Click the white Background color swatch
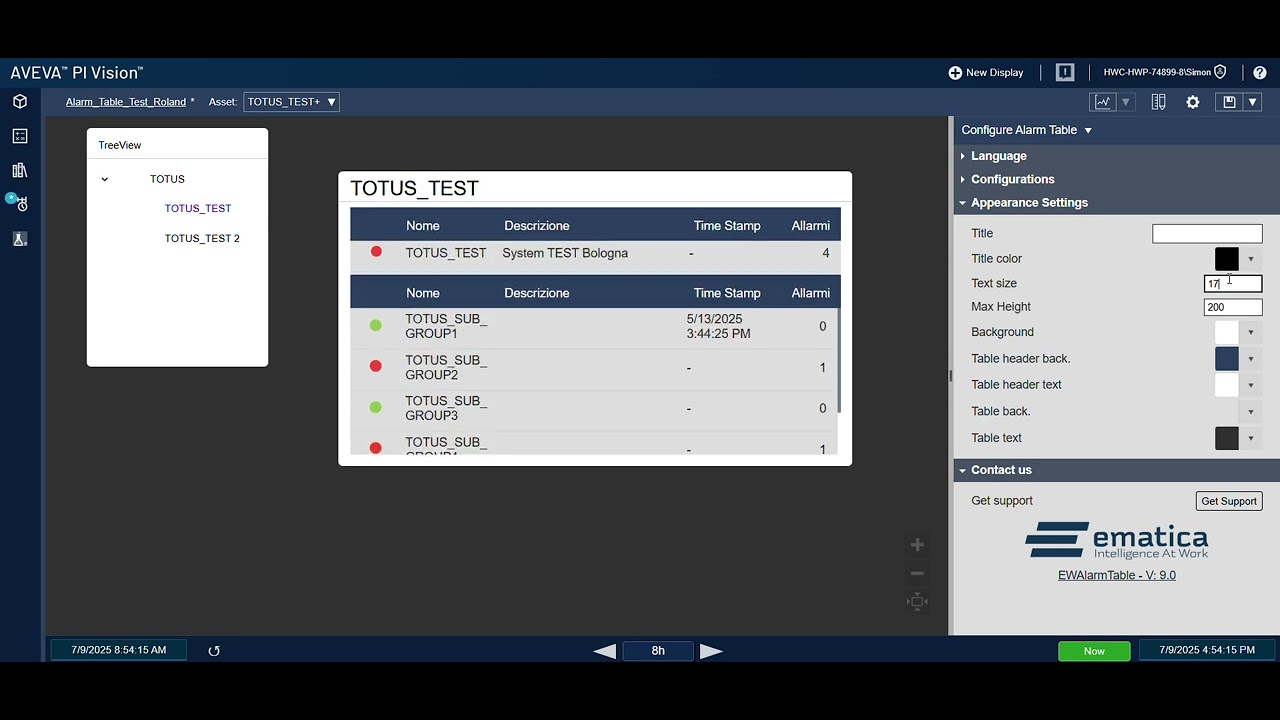Viewport: 1280px width, 720px height. (x=1227, y=332)
